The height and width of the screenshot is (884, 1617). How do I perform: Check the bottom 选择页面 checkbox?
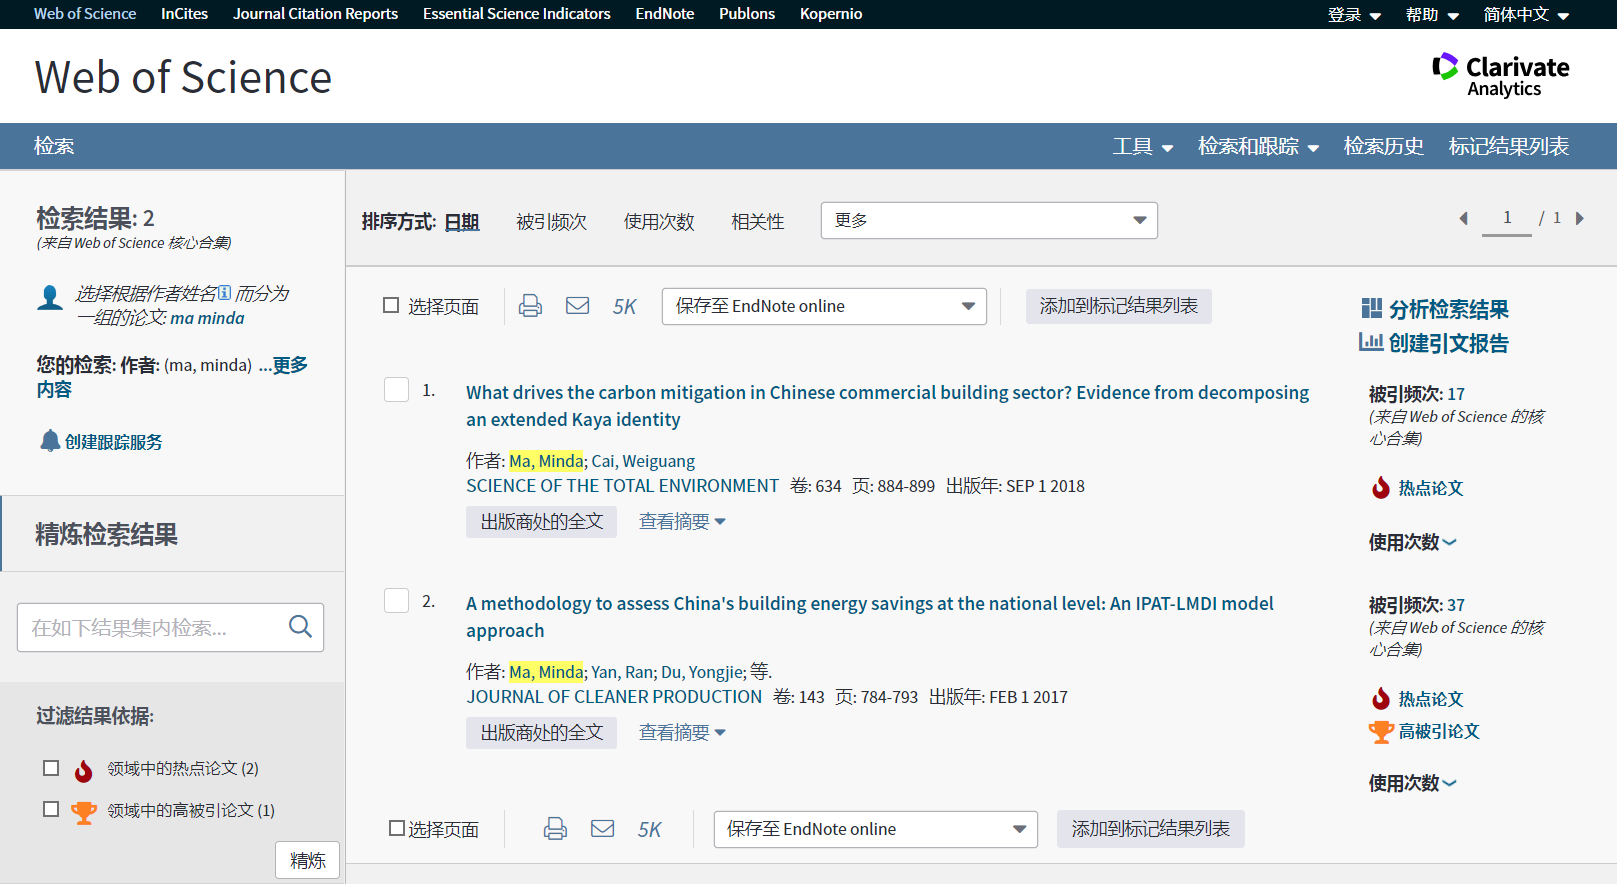(397, 828)
